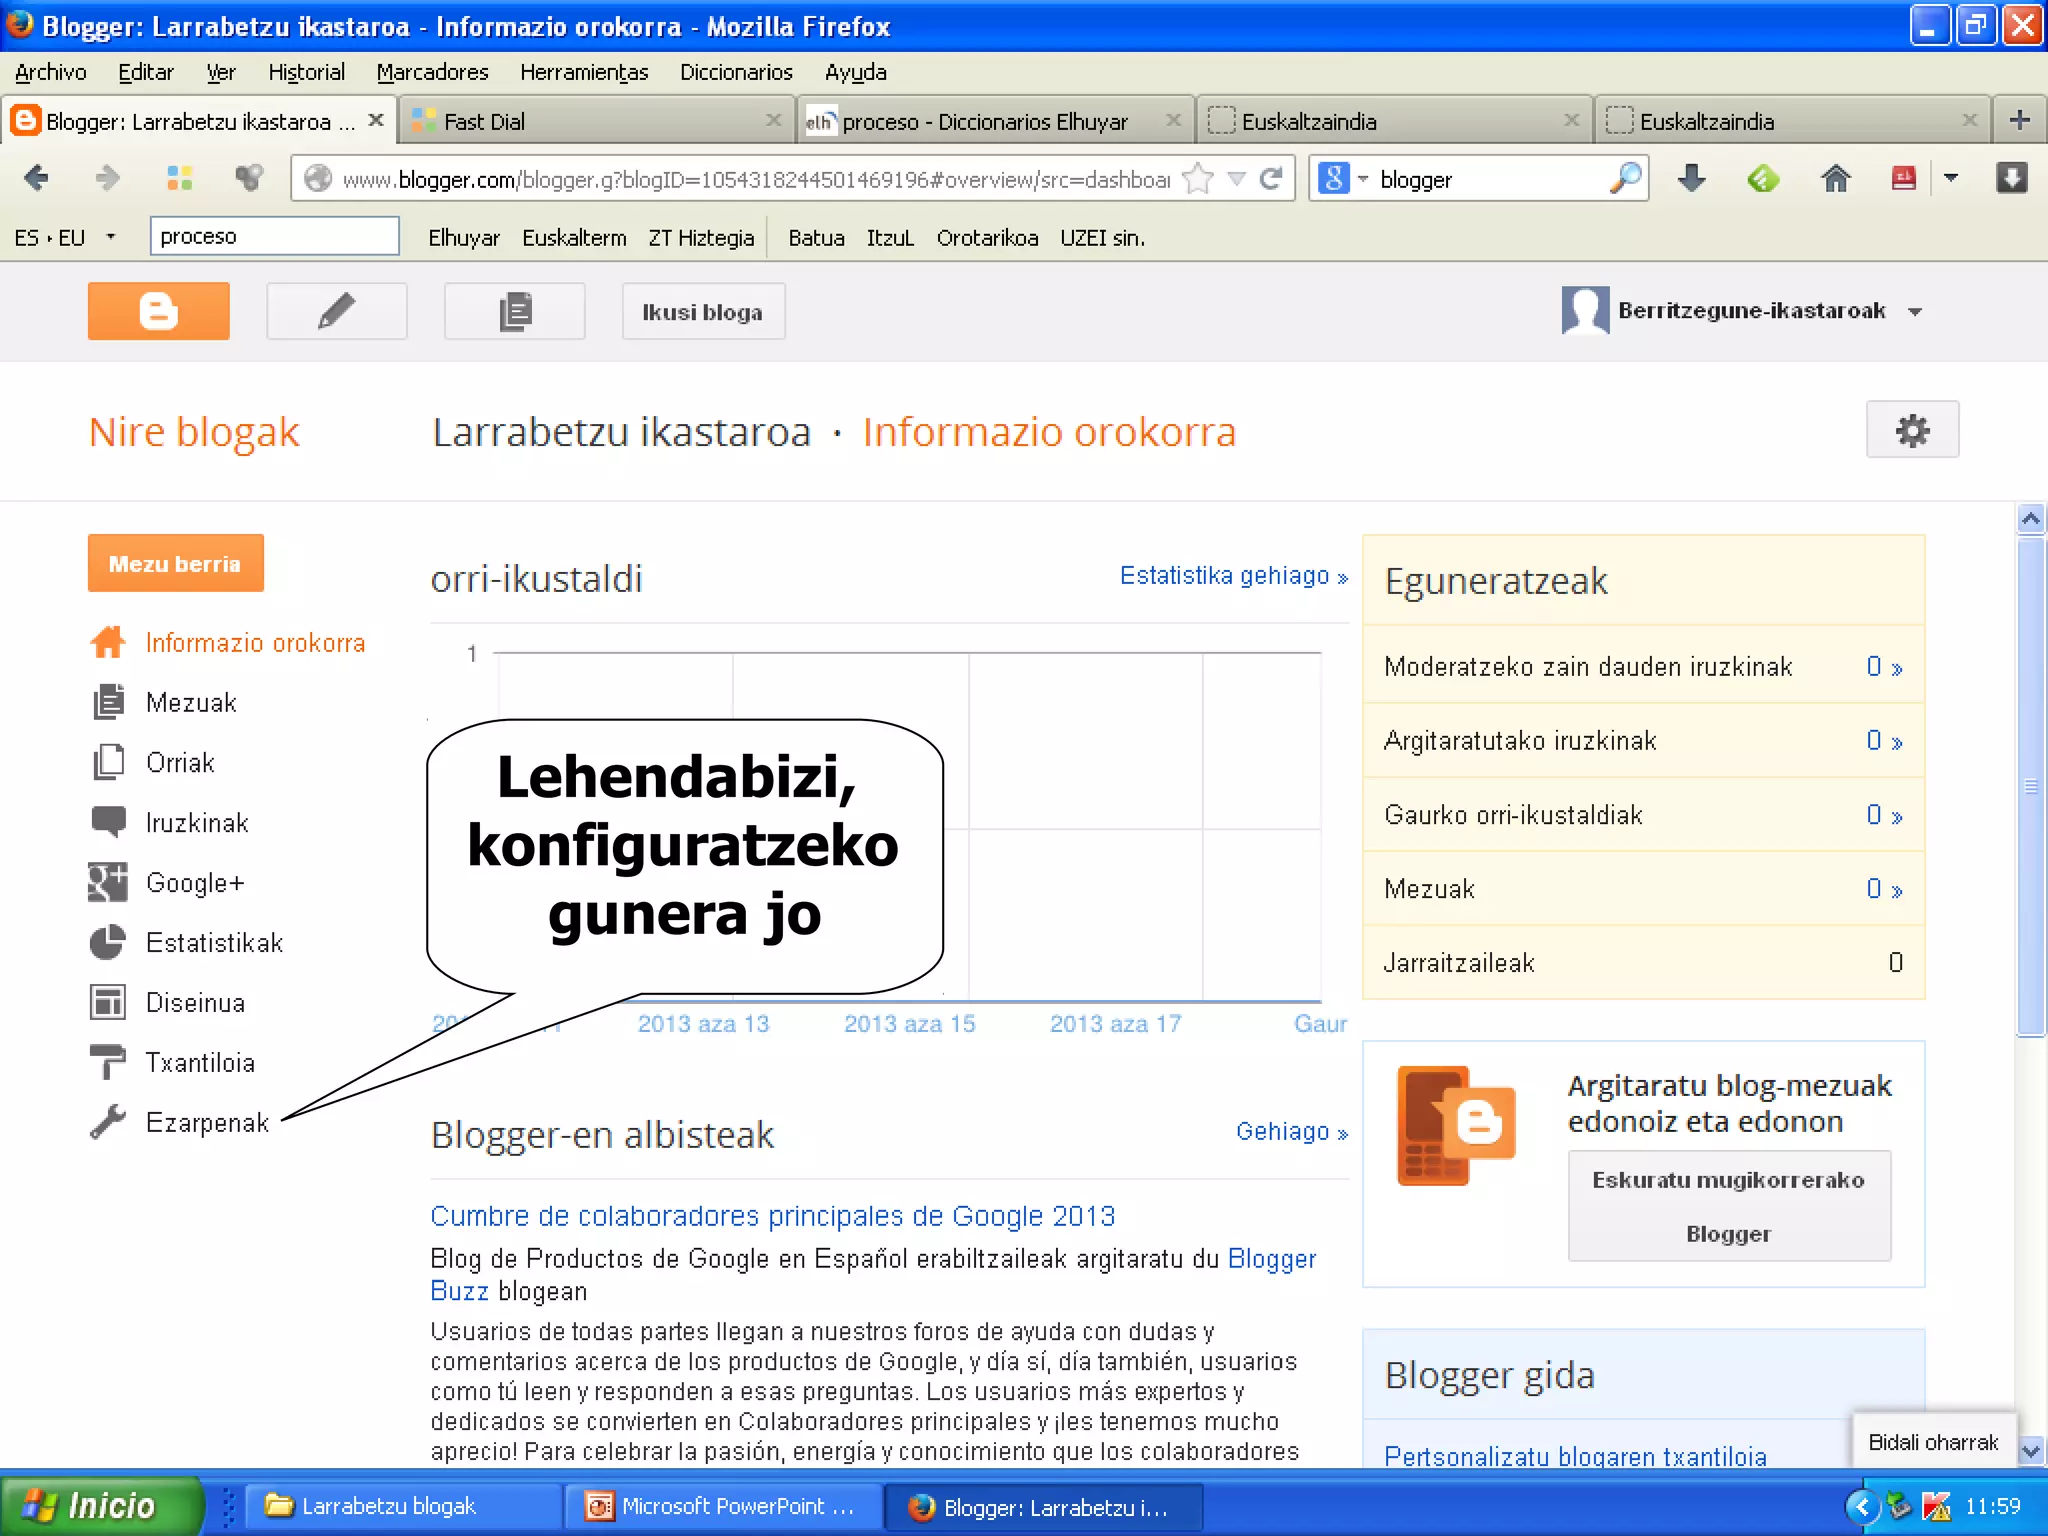The width and height of the screenshot is (2048, 1536).
Task: Expand the Berritzegune-ikastaroak account dropdown
Action: point(1914,312)
